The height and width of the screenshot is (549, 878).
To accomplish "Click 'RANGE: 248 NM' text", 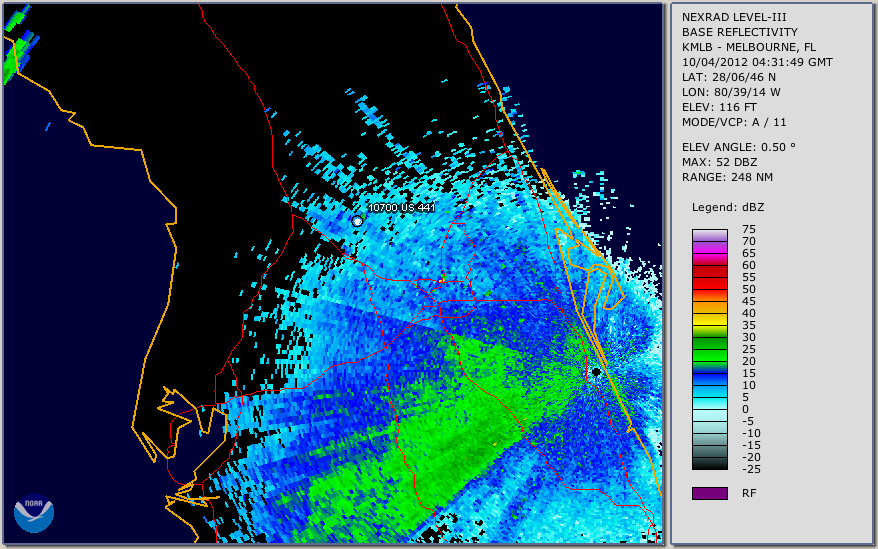I will pos(727,178).
